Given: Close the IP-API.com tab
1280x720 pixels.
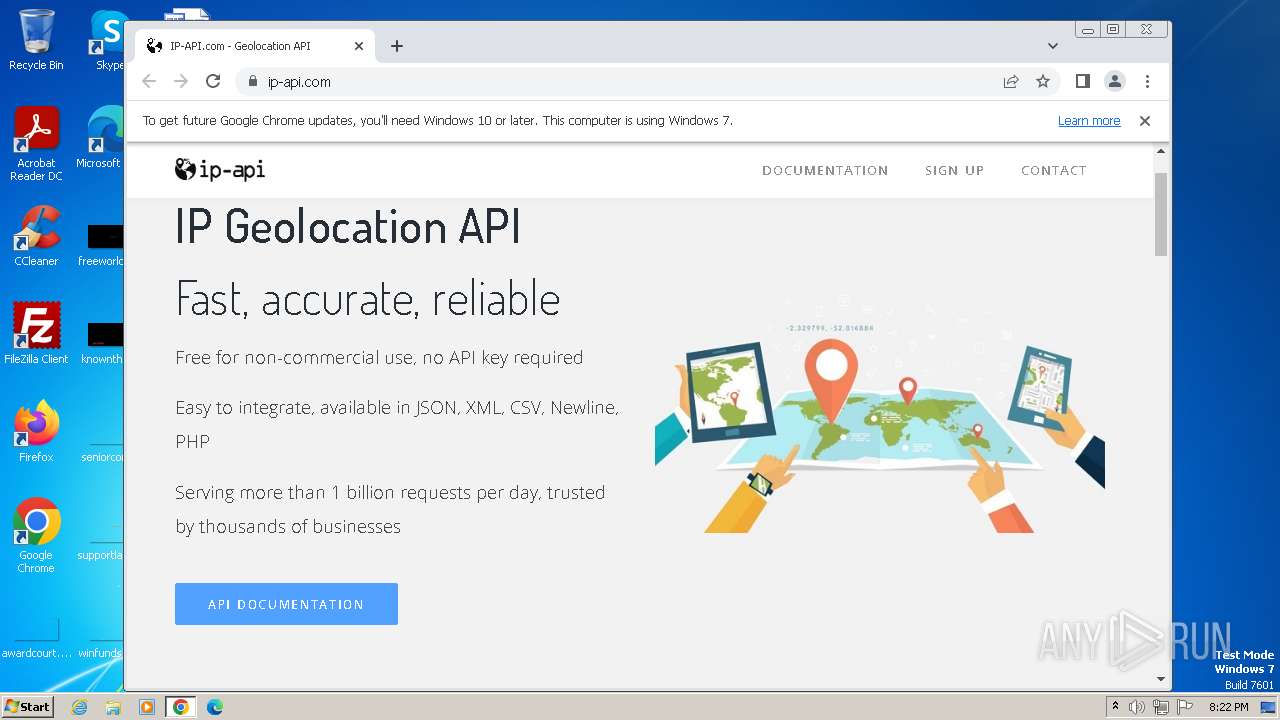Looking at the screenshot, I should click(x=359, y=46).
